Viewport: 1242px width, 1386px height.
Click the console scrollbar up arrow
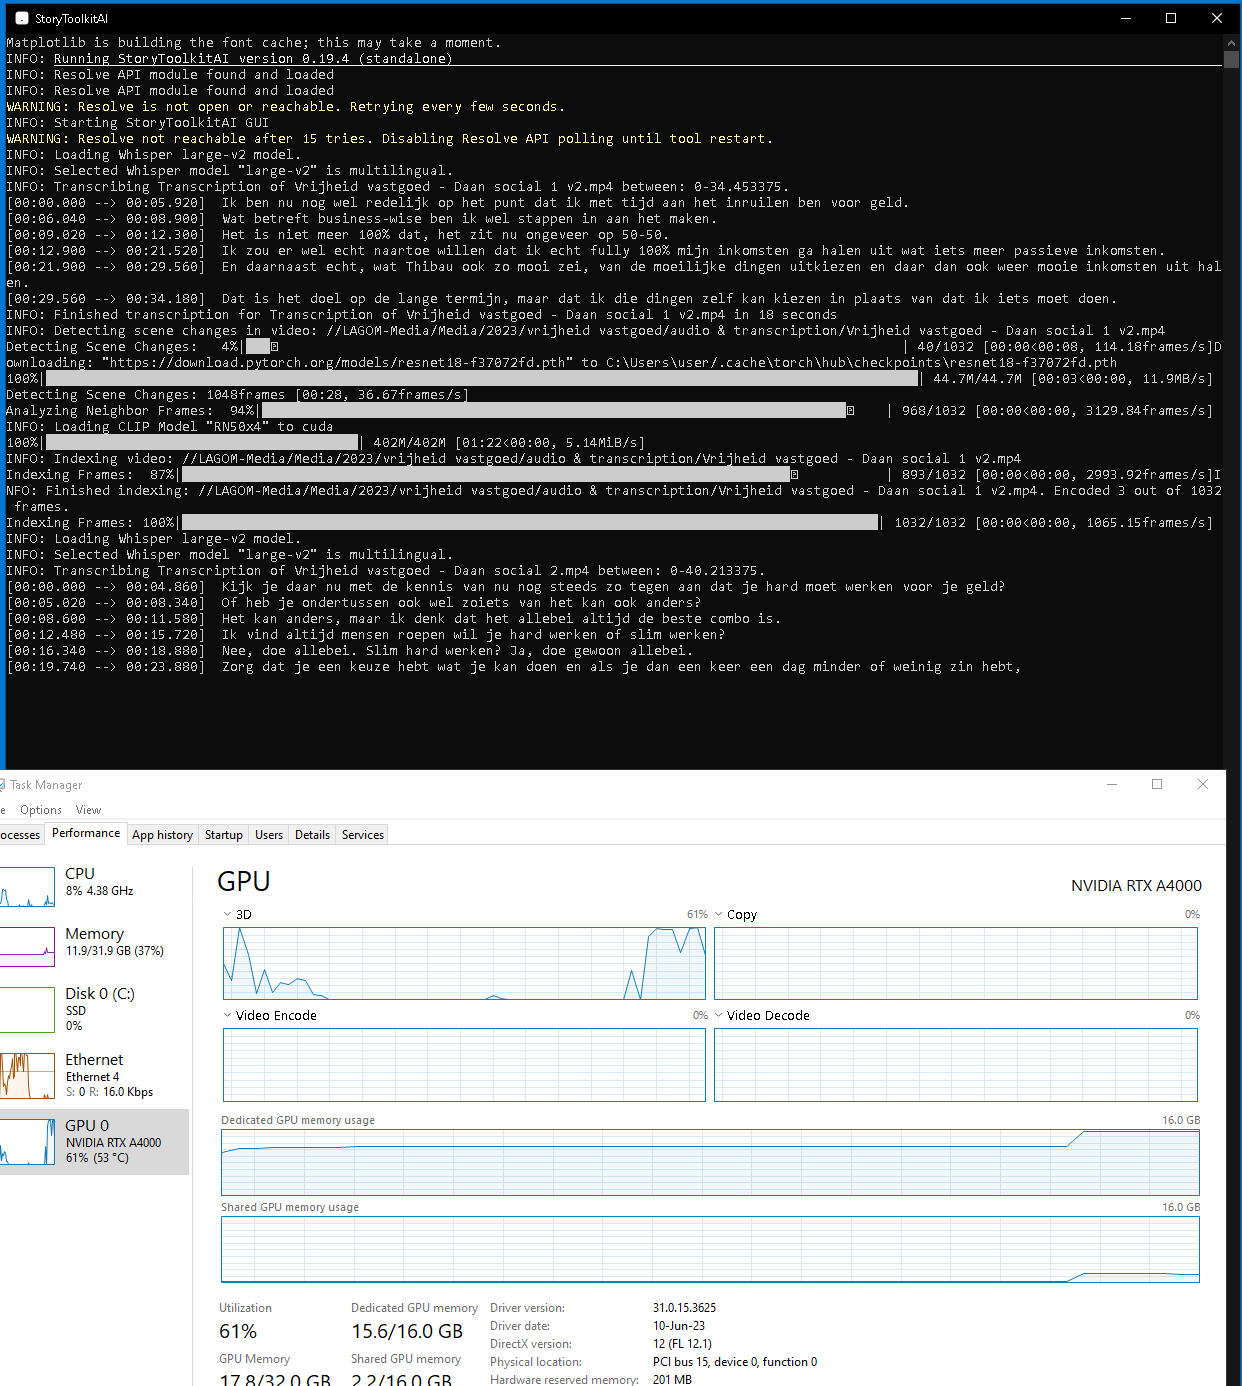tap(1231, 42)
